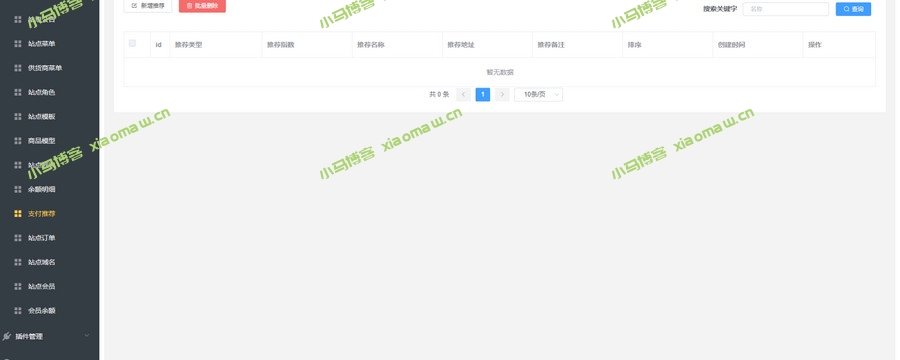
Task: Click the grid icon beside 余额明细
Action: pyautogui.click(x=18, y=189)
